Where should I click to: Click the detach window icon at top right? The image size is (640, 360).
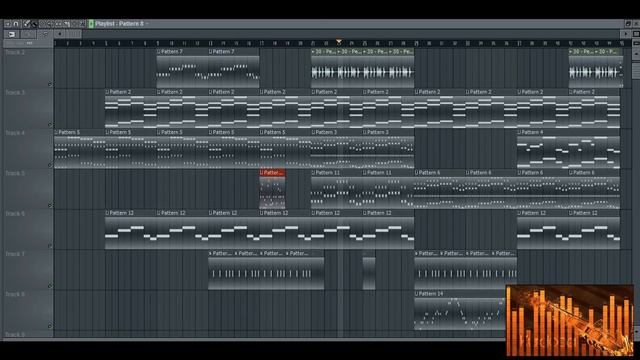point(628,24)
